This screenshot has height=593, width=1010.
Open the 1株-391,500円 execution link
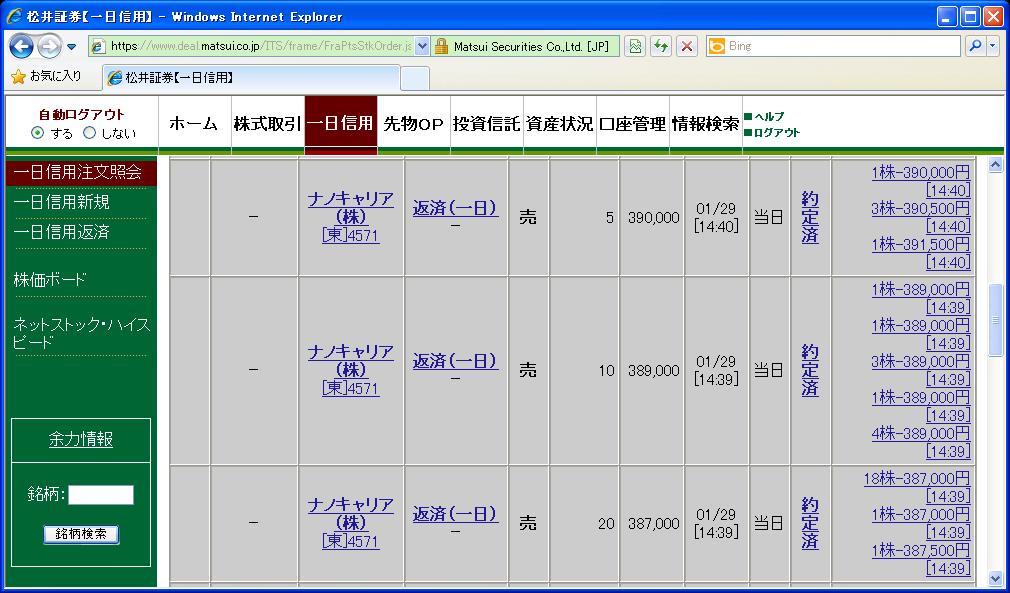[920, 245]
